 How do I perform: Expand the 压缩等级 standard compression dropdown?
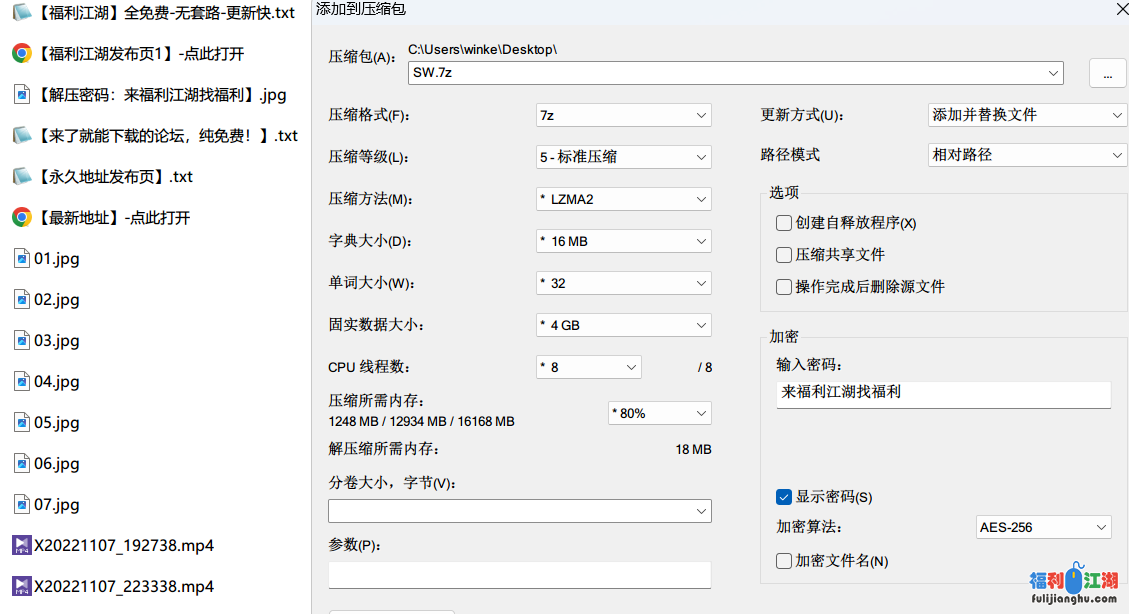623,157
